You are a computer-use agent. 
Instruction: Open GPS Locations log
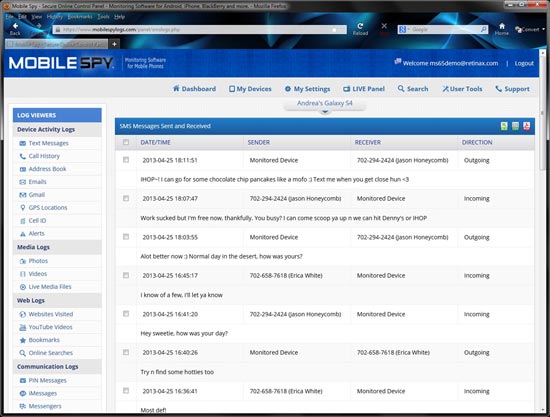click(x=48, y=208)
